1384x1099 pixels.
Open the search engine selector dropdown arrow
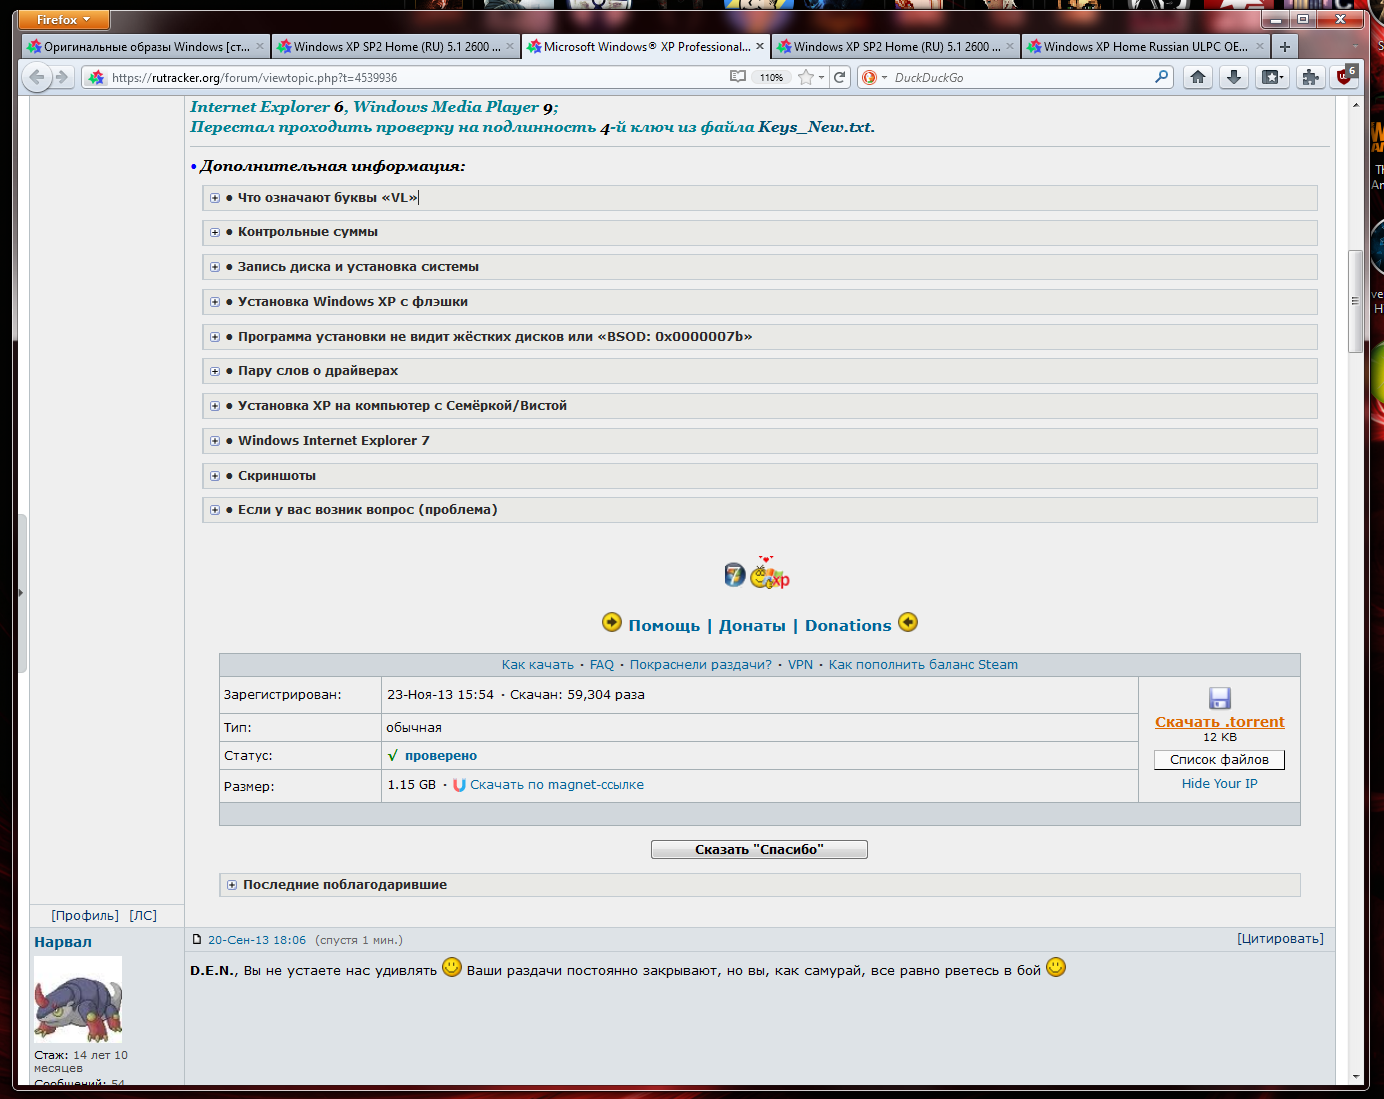[884, 77]
